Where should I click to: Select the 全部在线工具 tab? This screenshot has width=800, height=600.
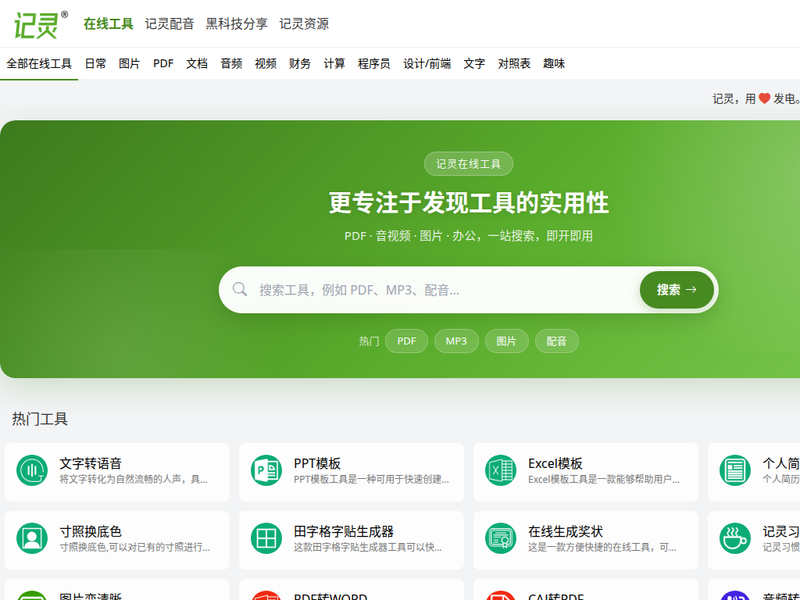point(39,64)
